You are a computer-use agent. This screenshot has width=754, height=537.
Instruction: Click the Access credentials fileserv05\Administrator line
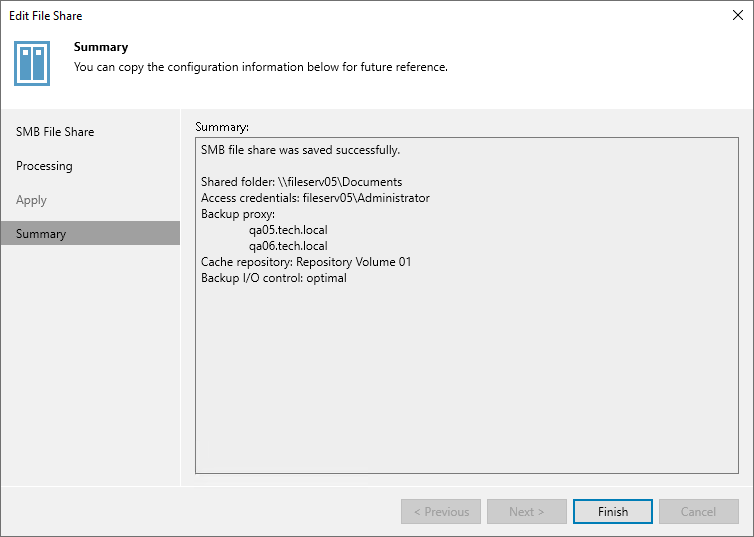pyautogui.click(x=315, y=198)
